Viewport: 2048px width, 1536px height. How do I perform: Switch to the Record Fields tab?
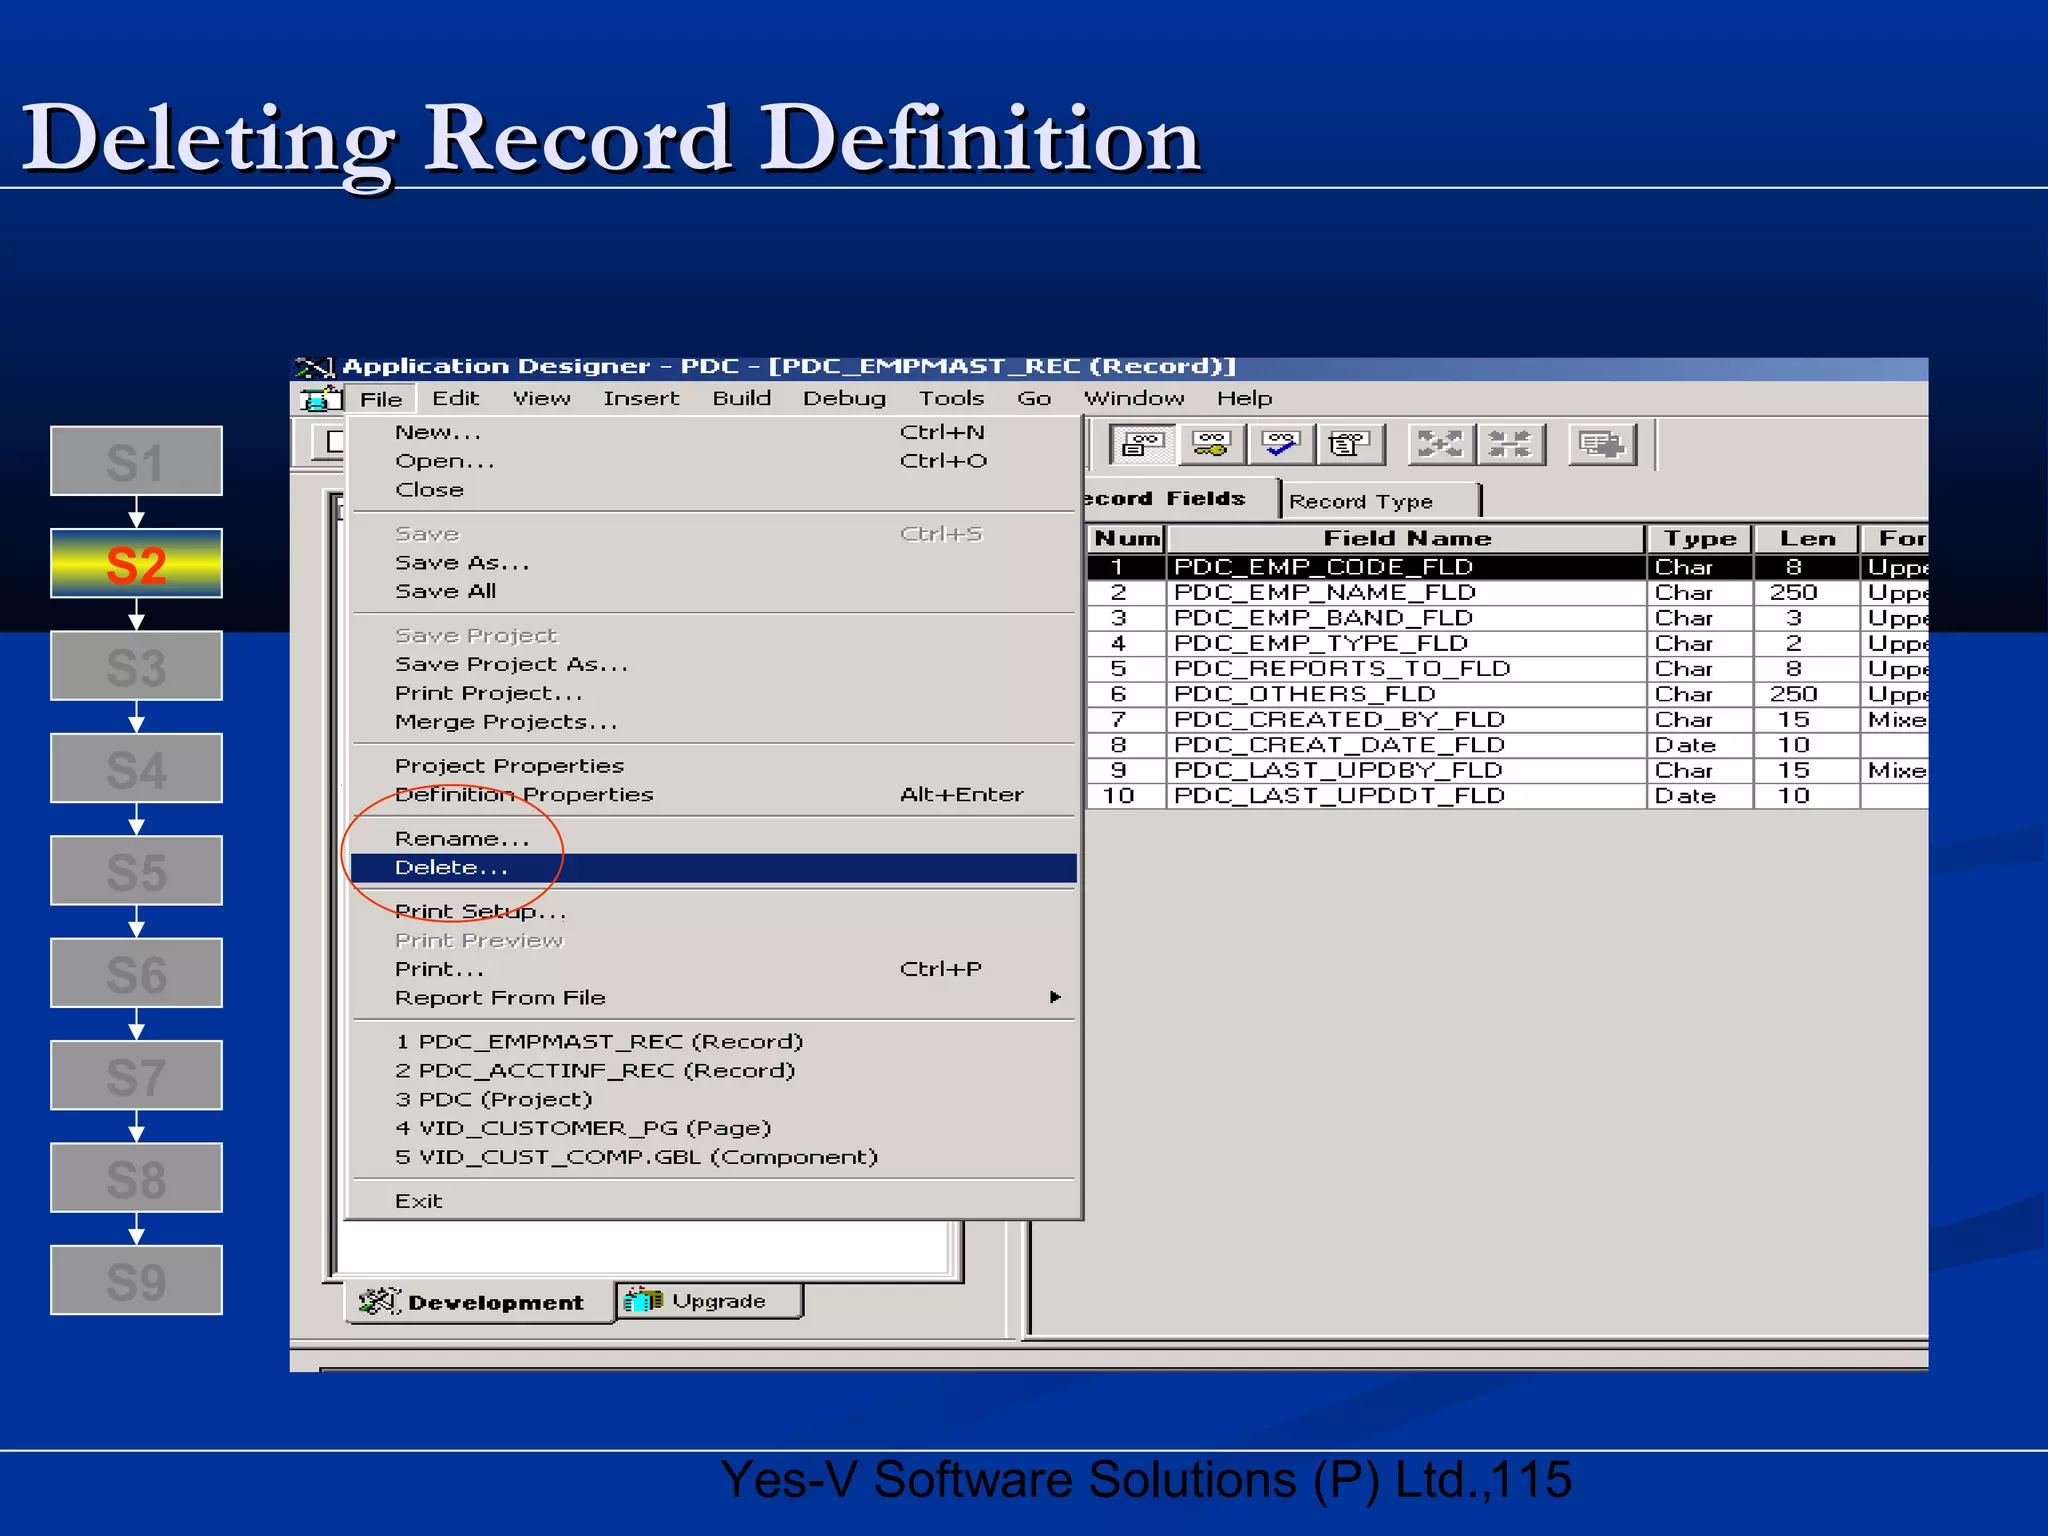click(x=1180, y=498)
